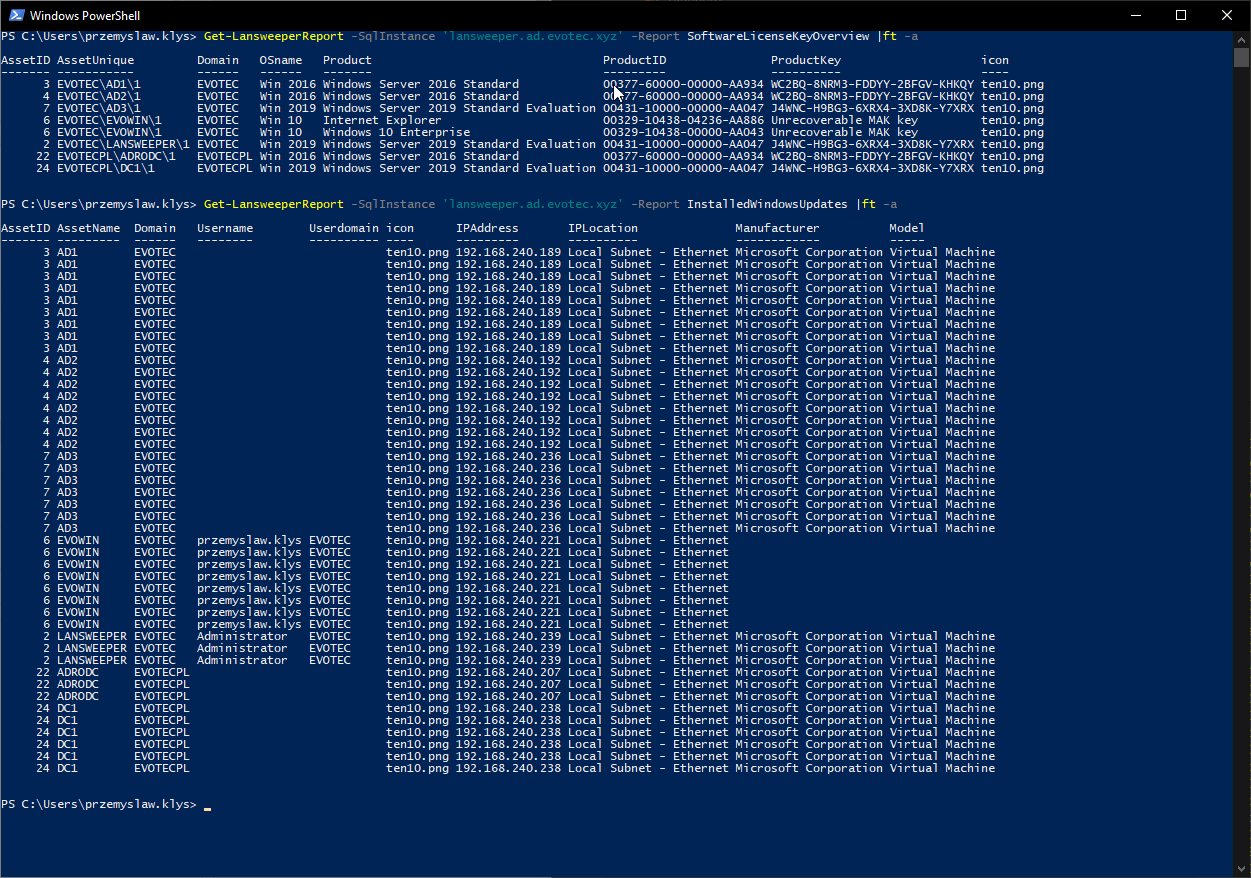Image resolution: width=1251 pixels, height=878 pixels.
Task: Maximize the Windows PowerShell window
Action: [x=1181, y=15]
